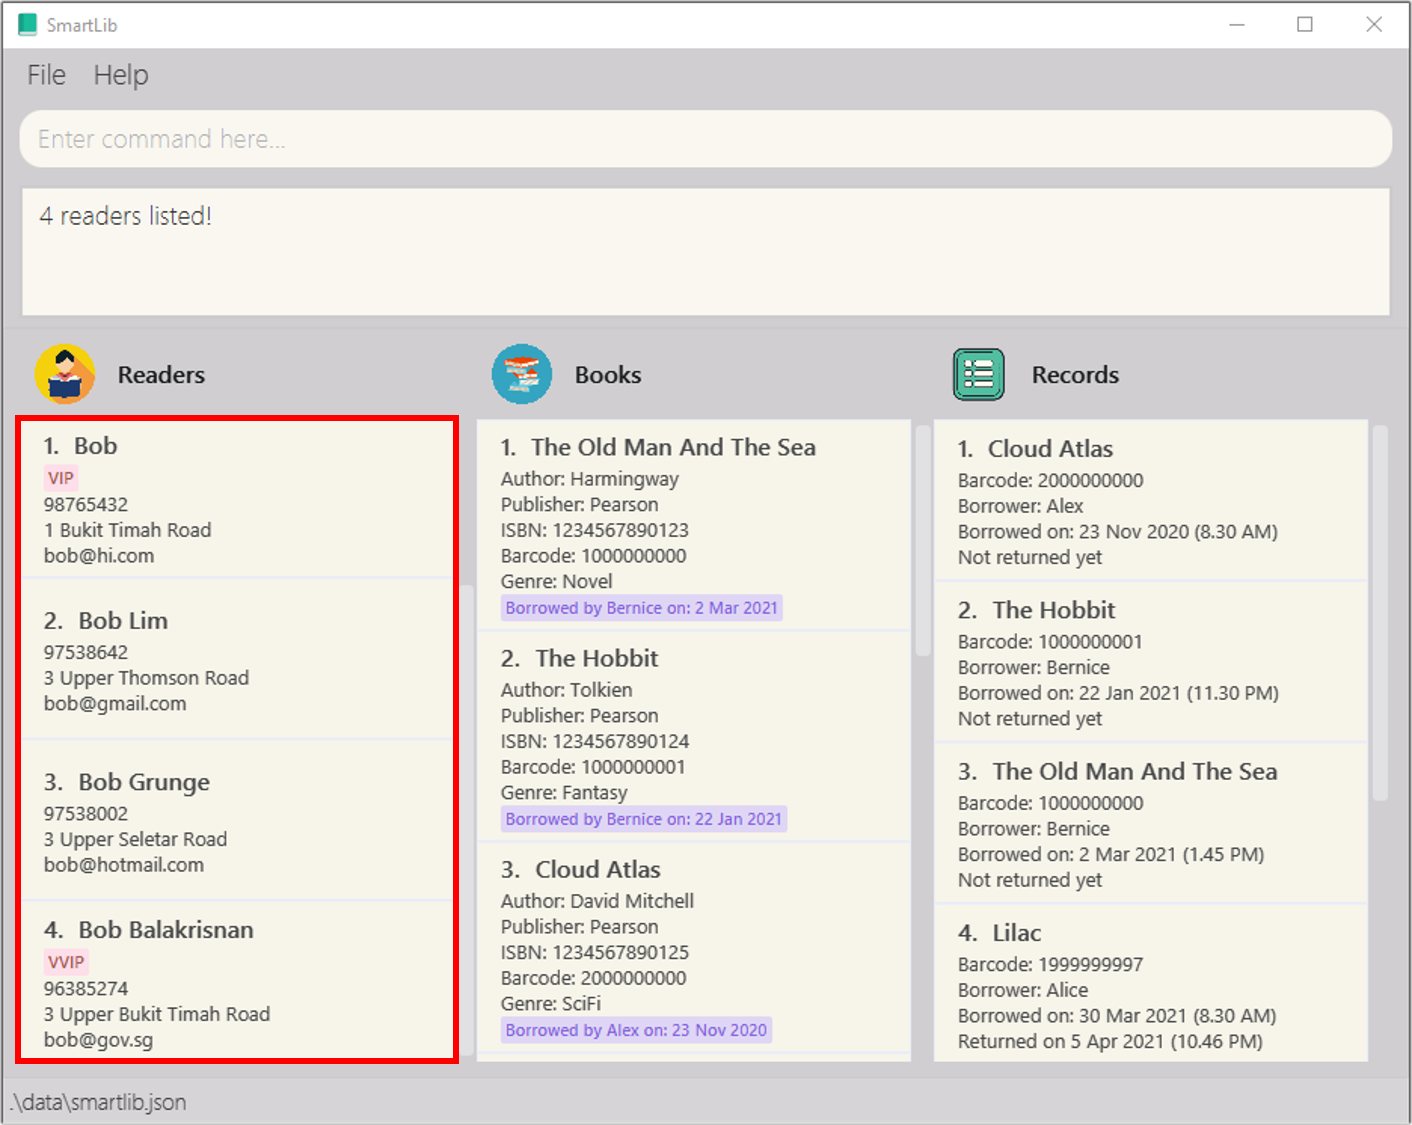1412x1125 pixels.
Task: Select reader '1. Bob' name
Action: (x=80, y=446)
